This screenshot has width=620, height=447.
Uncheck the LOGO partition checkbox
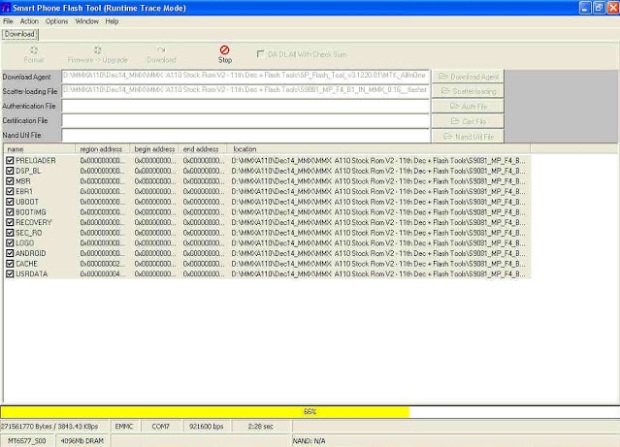pyautogui.click(x=10, y=243)
